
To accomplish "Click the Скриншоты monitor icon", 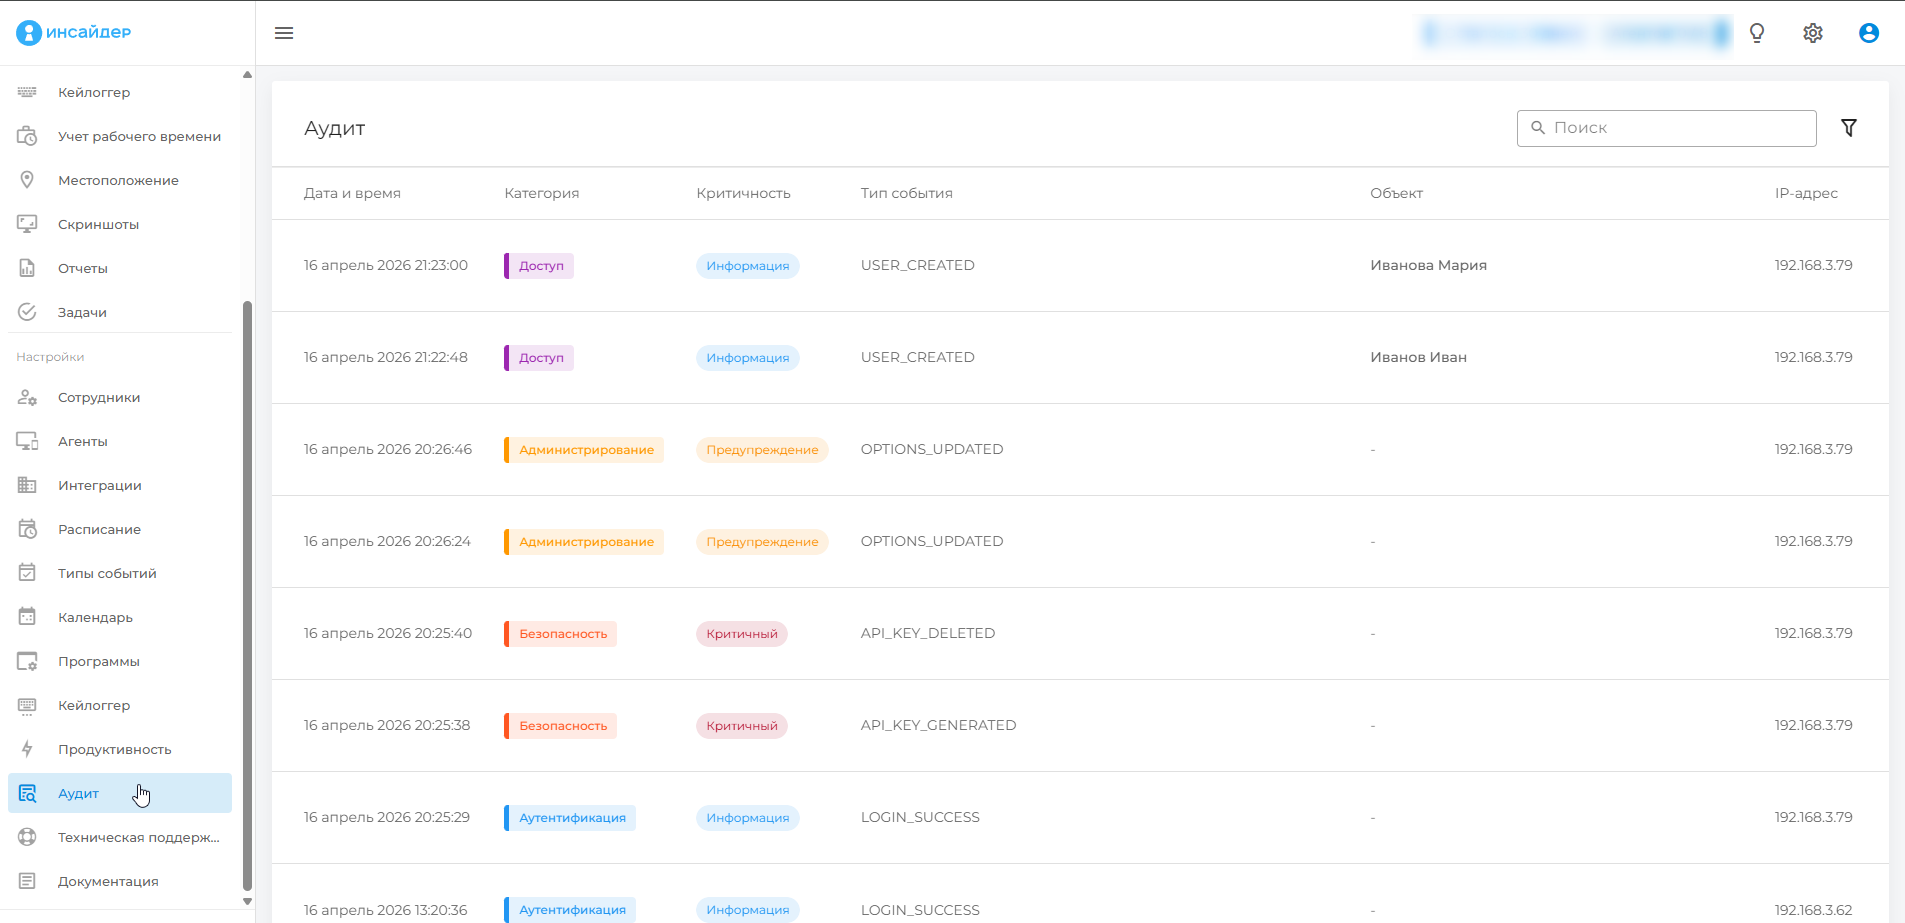I will point(27,224).
